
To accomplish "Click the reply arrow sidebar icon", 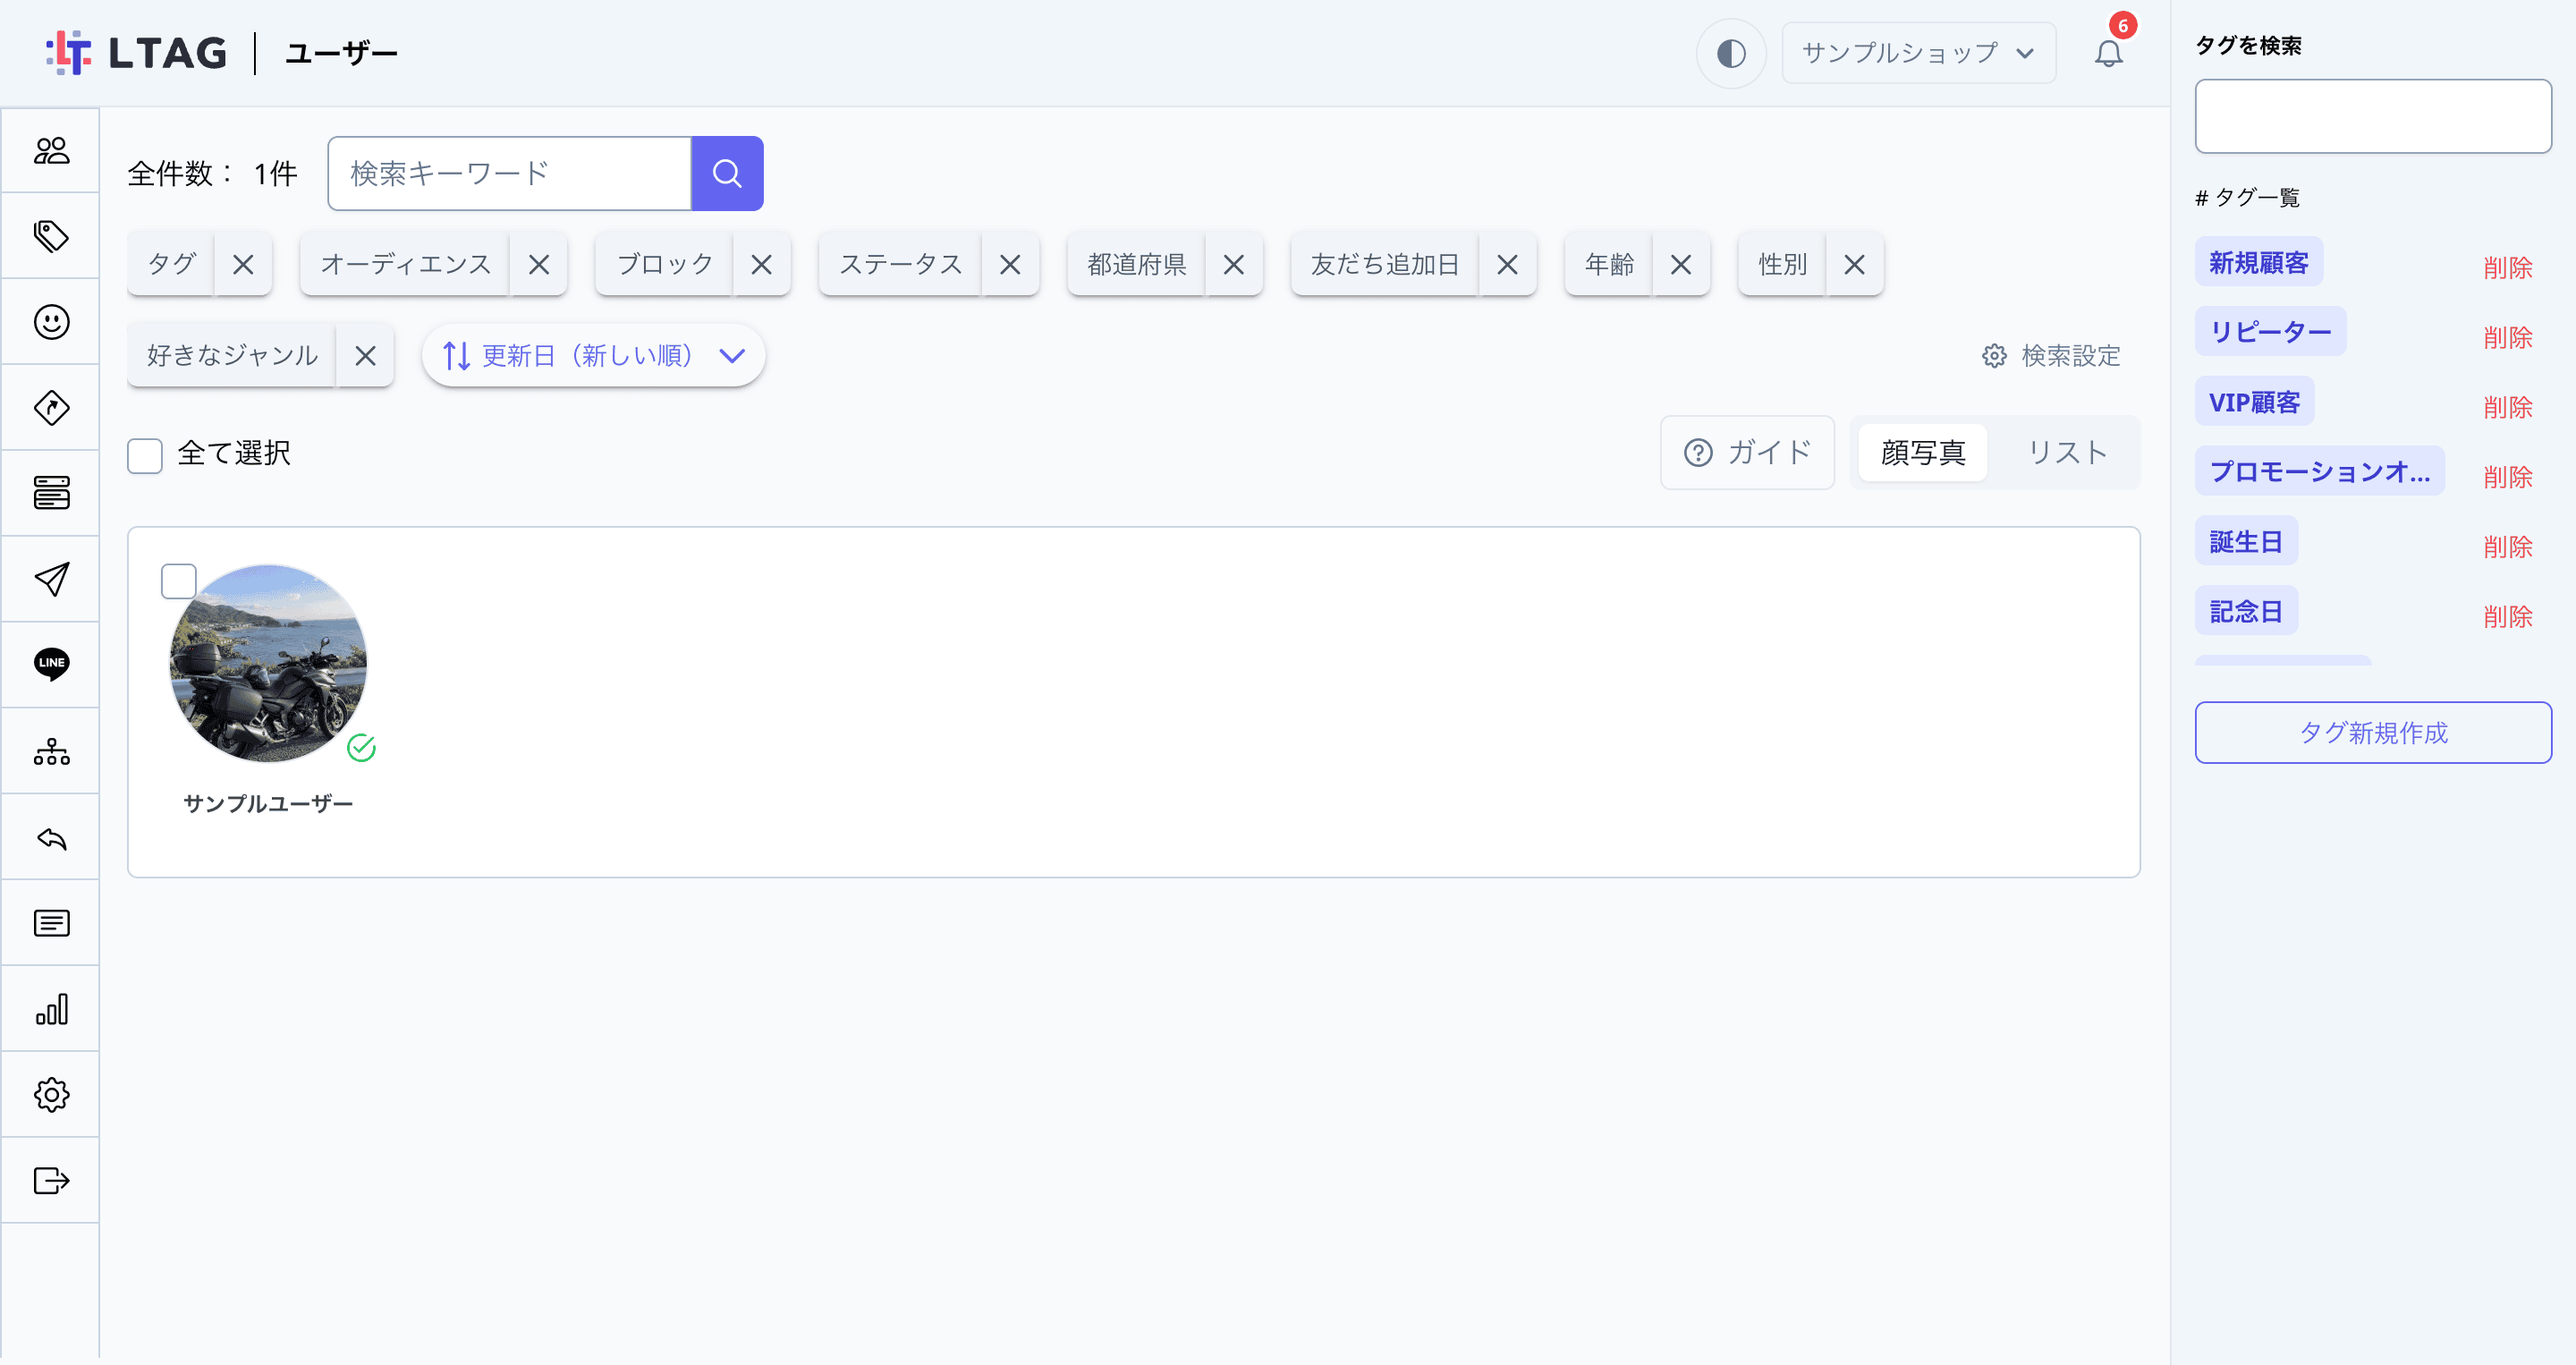I will point(51,838).
